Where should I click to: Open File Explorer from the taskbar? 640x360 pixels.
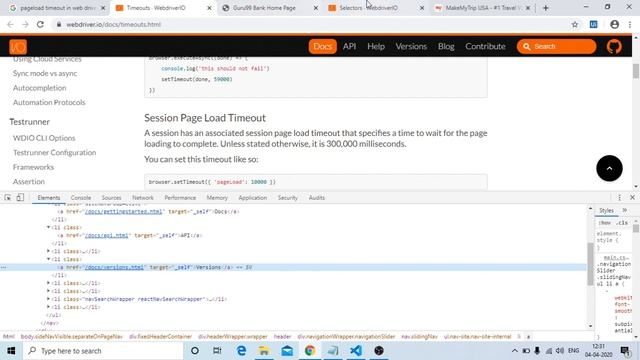264,351
